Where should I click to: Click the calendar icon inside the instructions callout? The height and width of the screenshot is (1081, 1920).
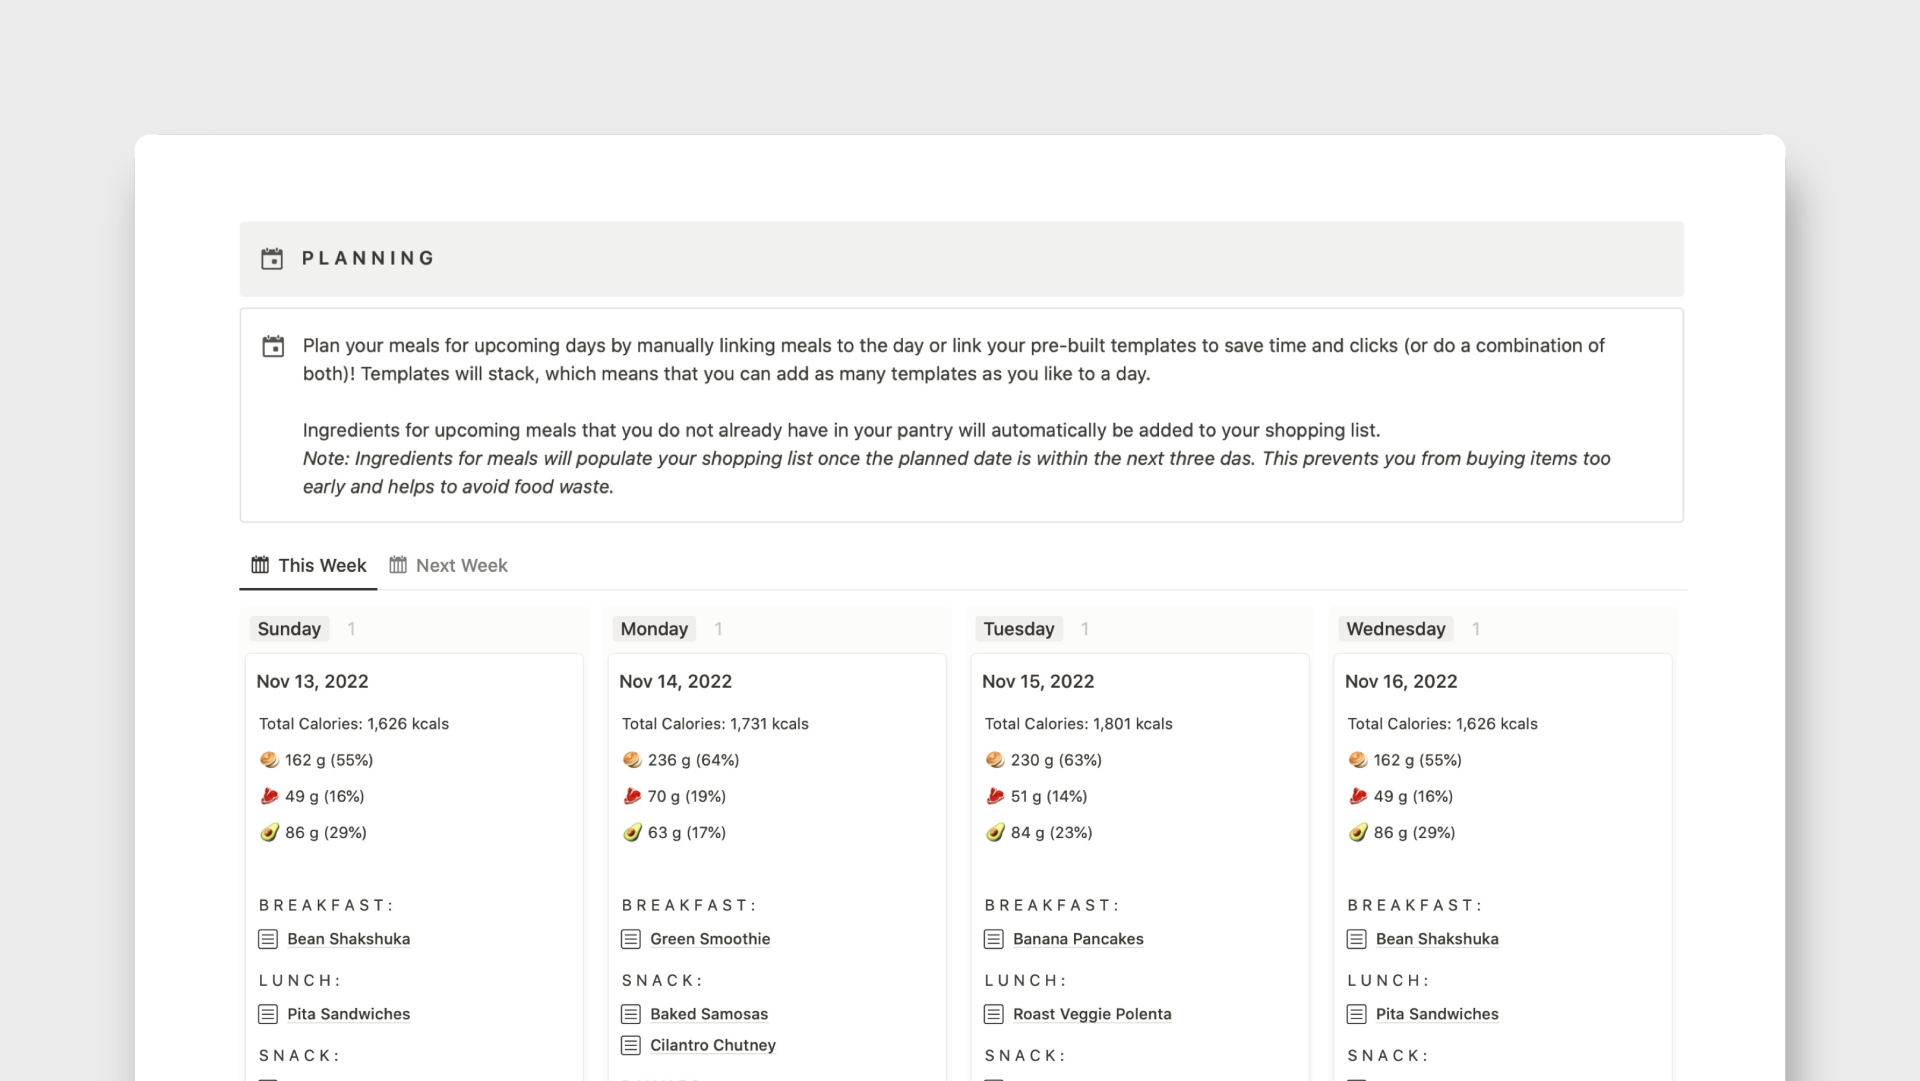[x=272, y=346]
